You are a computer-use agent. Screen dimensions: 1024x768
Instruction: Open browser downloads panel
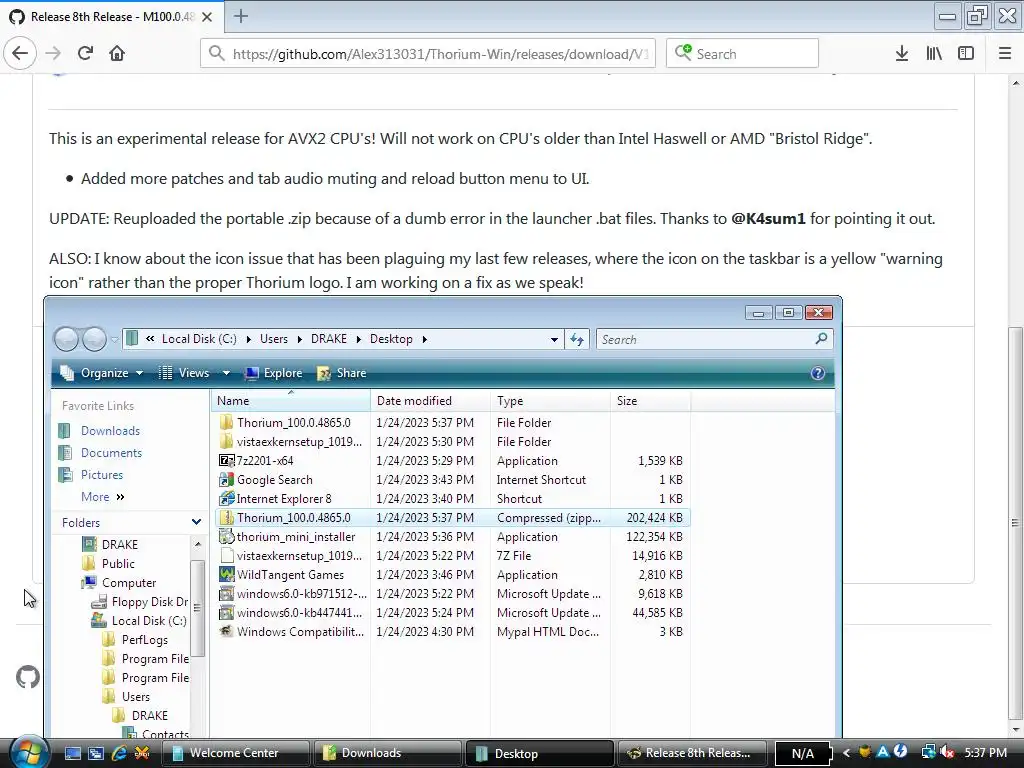coord(902,54)
